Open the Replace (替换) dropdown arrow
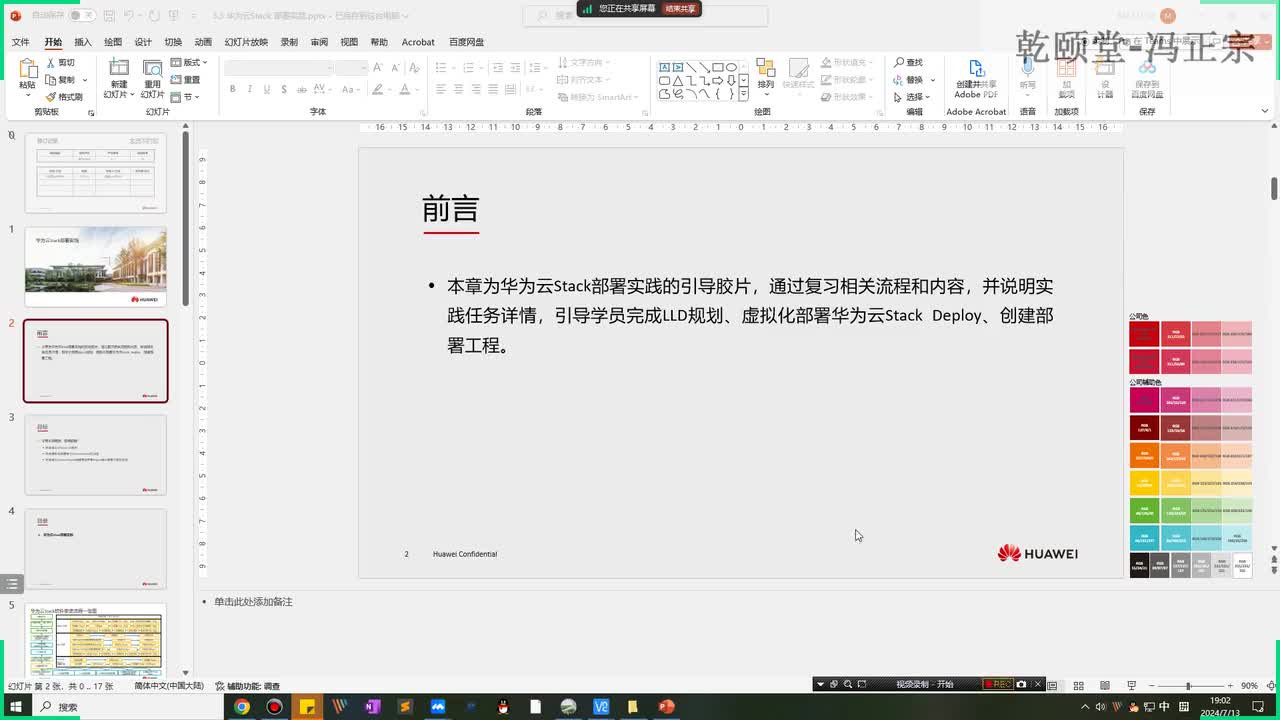The width and height of the screenshot is (1280, 720). [x=932, y=80]
